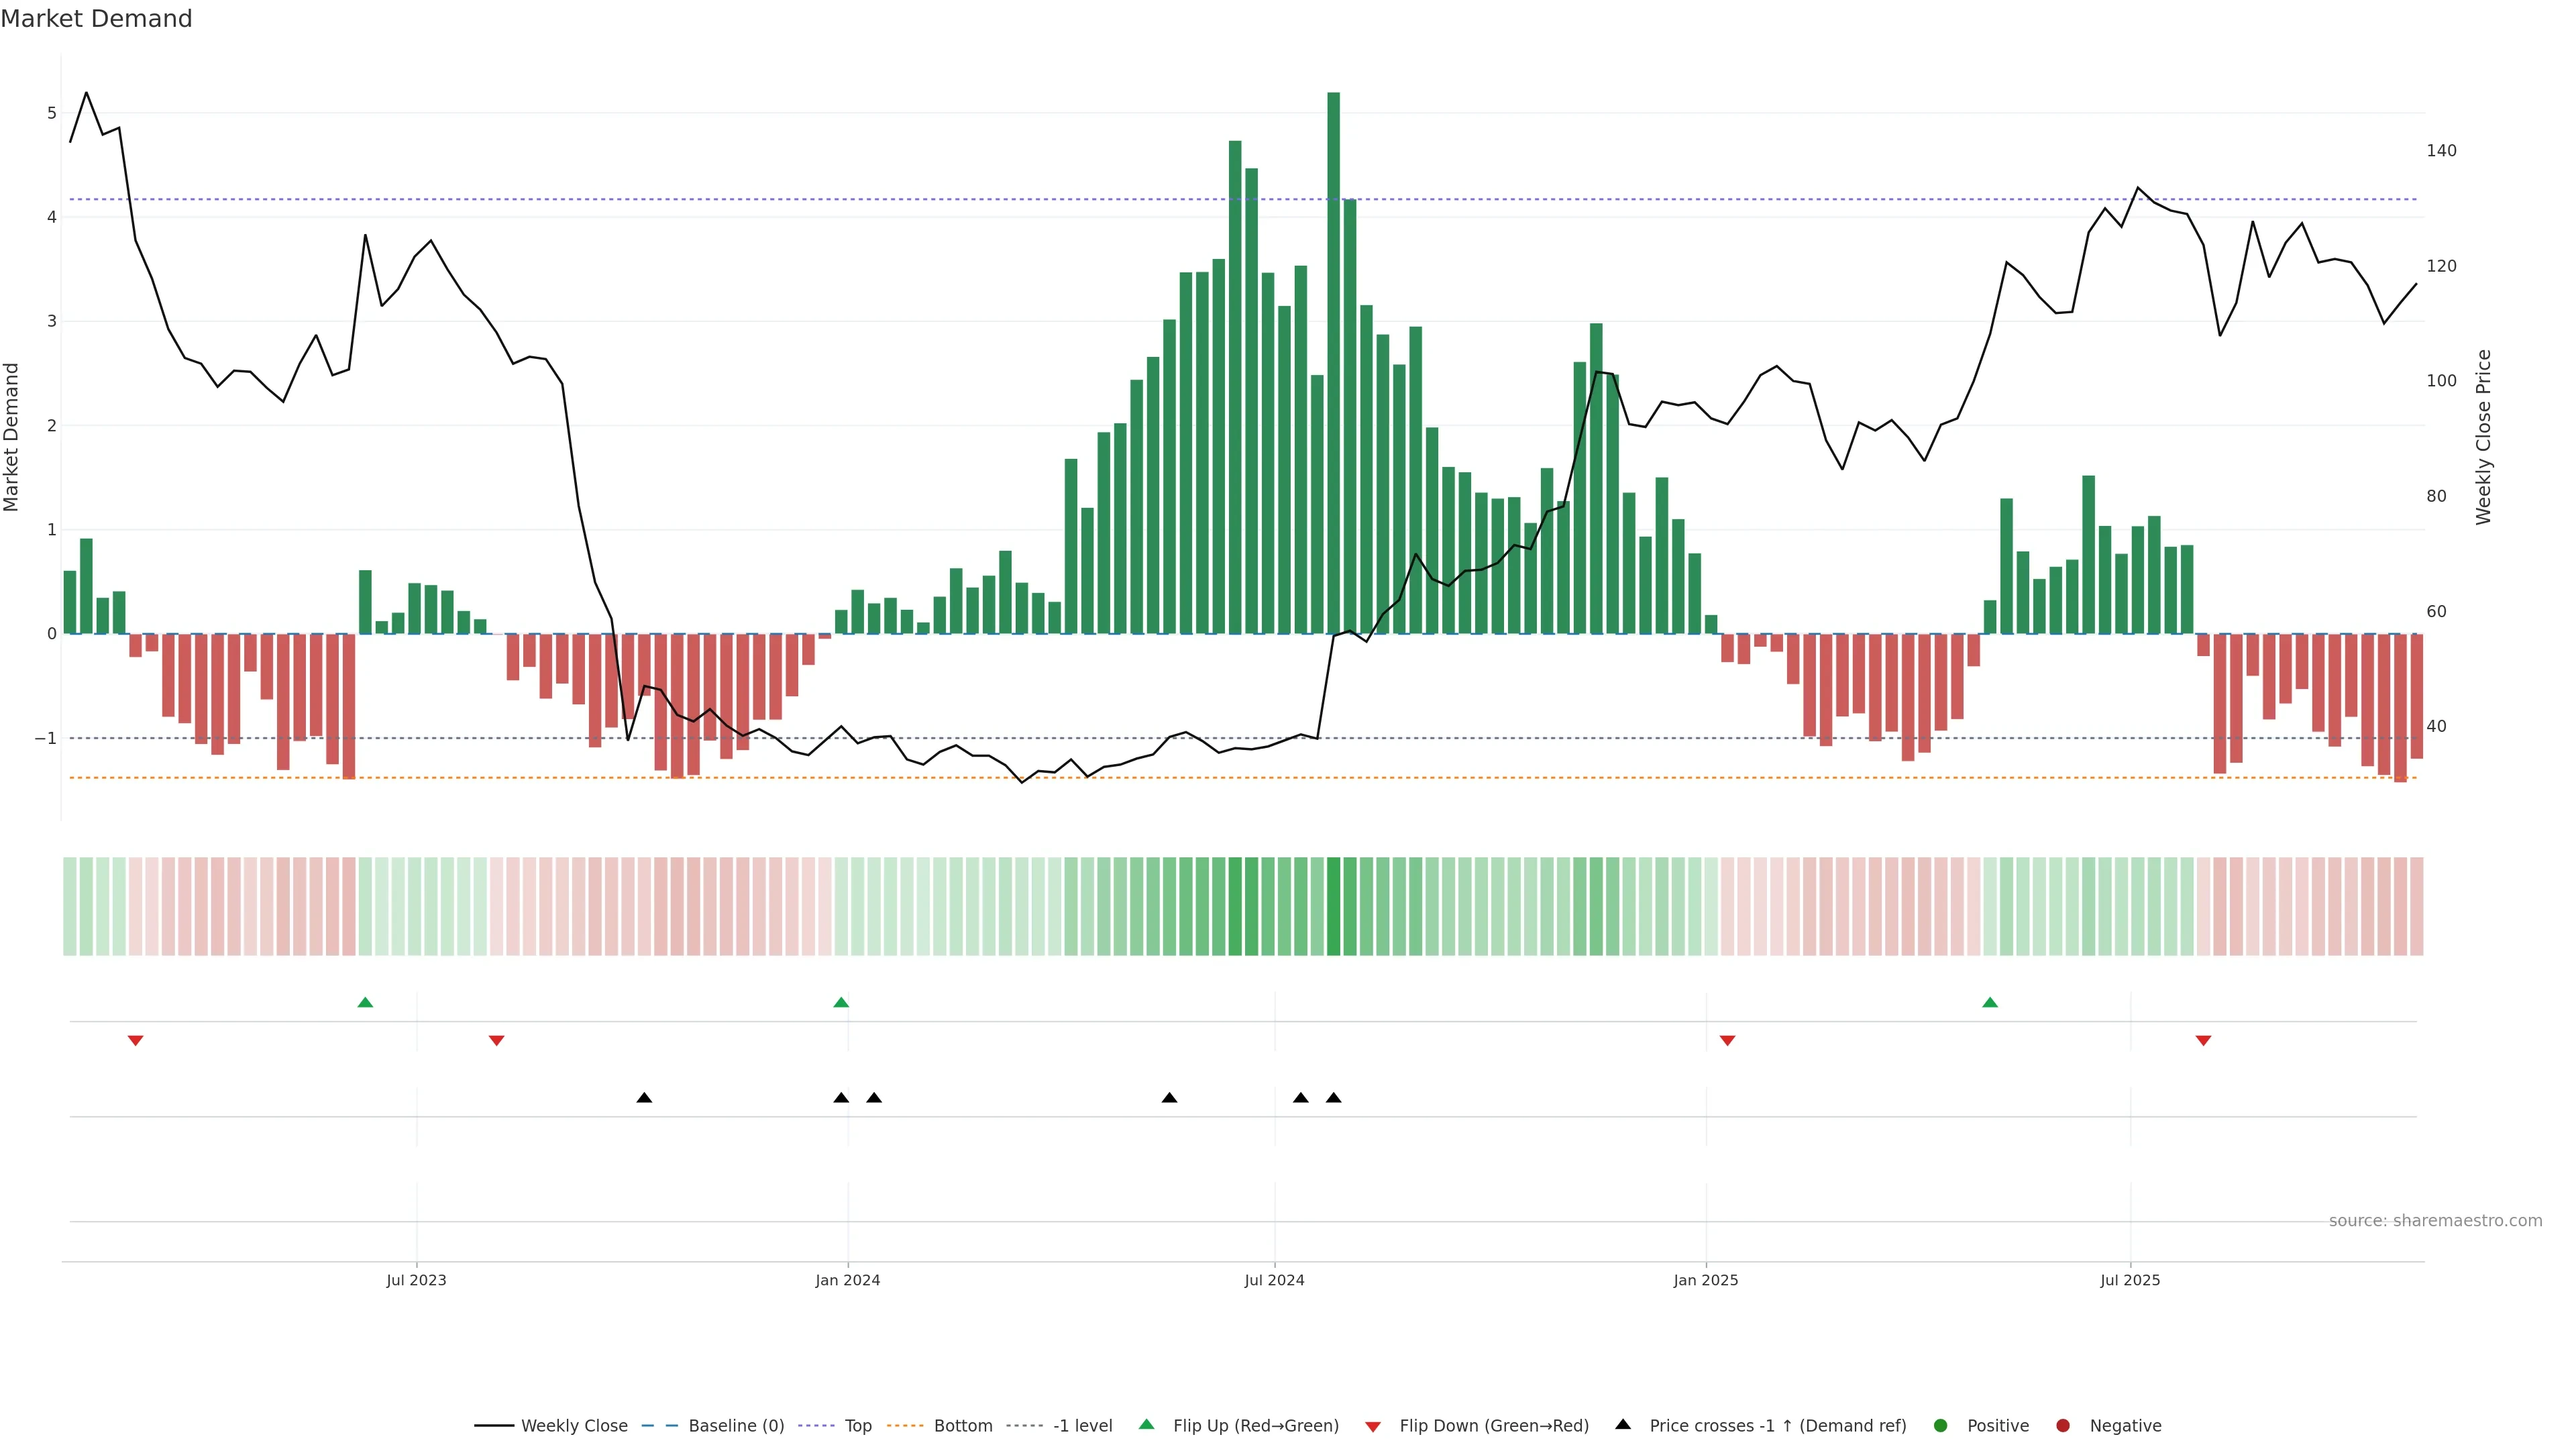Click the Flip Up green triangle legend icon
Viewport: 2576px width, 1449px height.
tap(1146, 1425)
